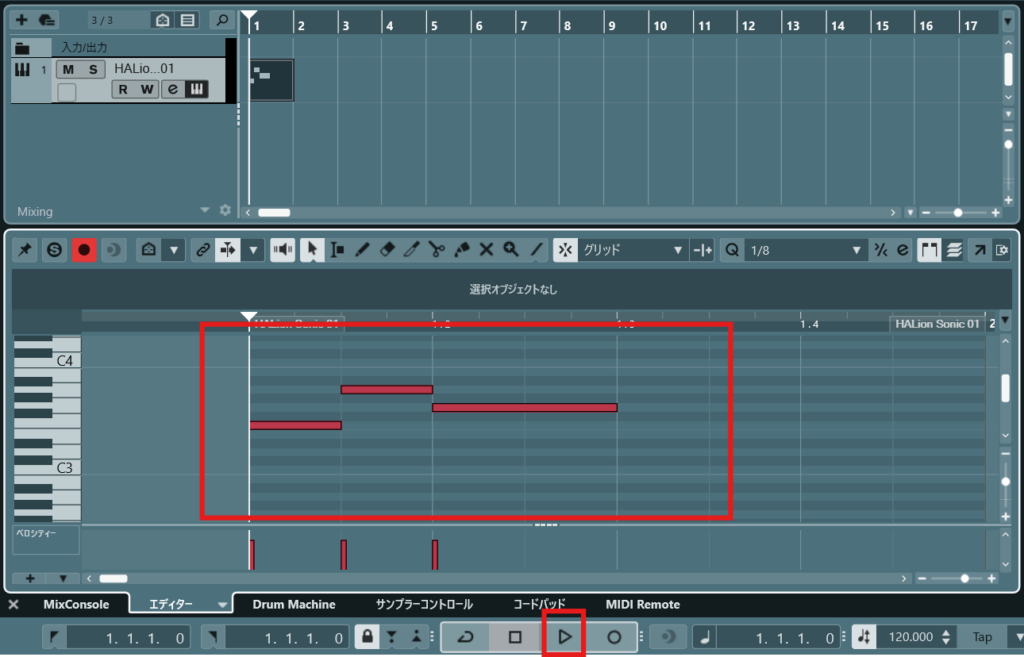Choose the Mute X tool
Image resolution: width=1024 pixels, height=657 pixels.
tap(486, 250)
